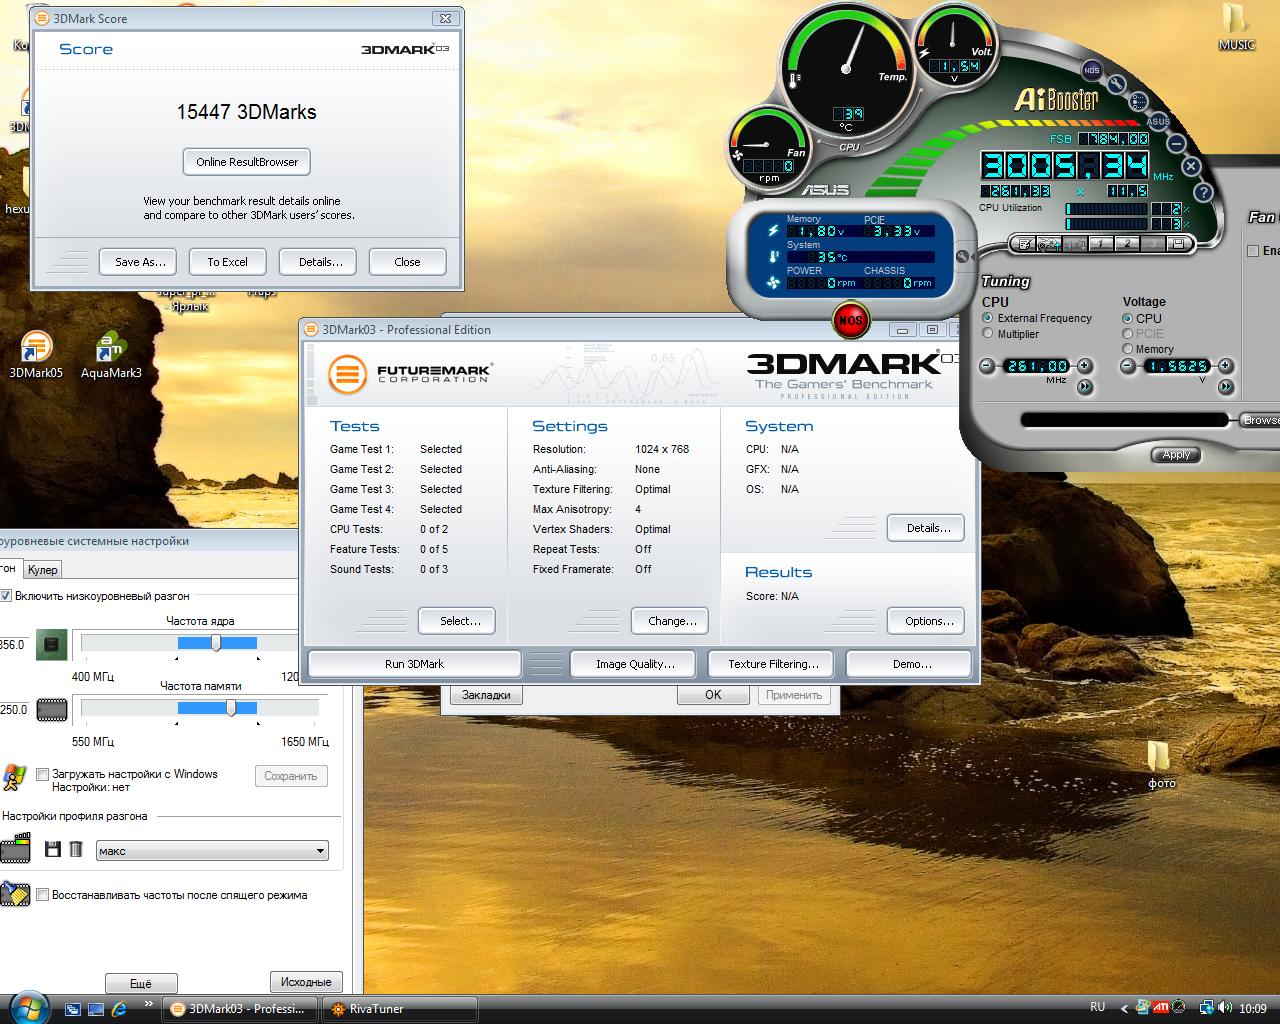Toggle Восстанавливать частоты после спящего режима checkbox
The width and height of the screenshot is (1280, 1024).
43,895
